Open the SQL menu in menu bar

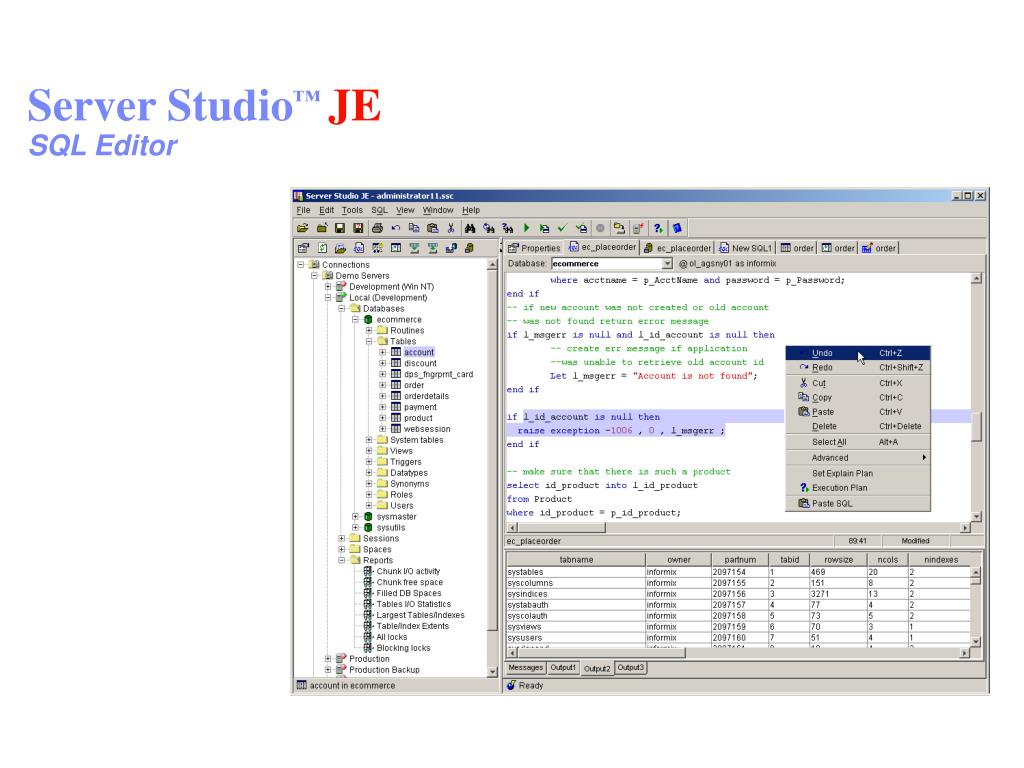379,210
